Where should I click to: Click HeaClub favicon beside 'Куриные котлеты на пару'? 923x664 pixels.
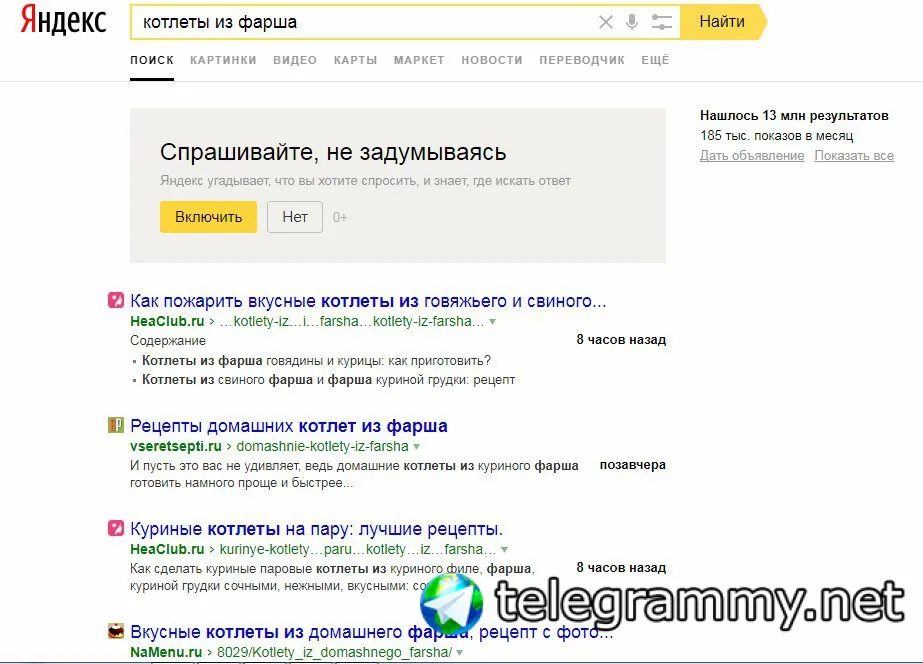[116, 528]
